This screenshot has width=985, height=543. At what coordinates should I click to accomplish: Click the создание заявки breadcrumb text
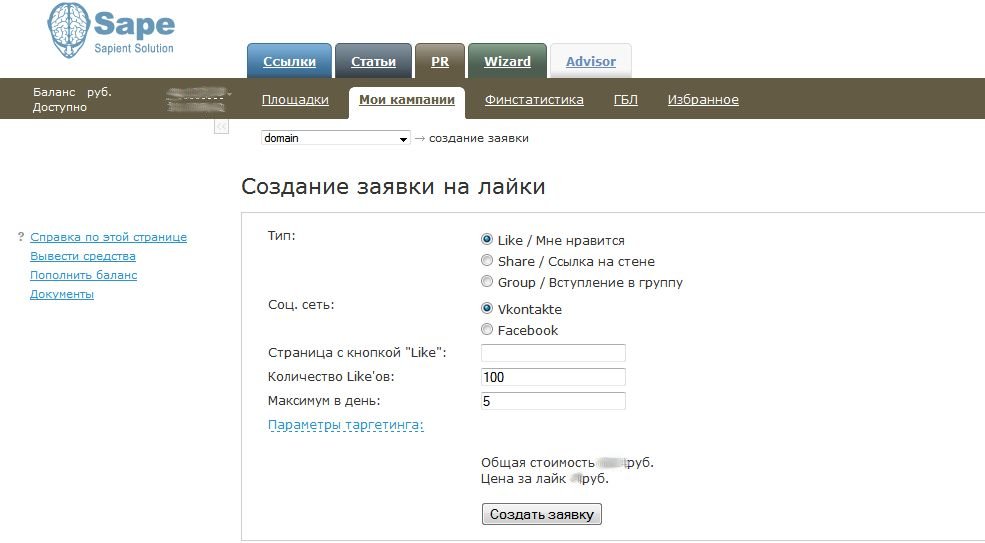tap(479, 138)
